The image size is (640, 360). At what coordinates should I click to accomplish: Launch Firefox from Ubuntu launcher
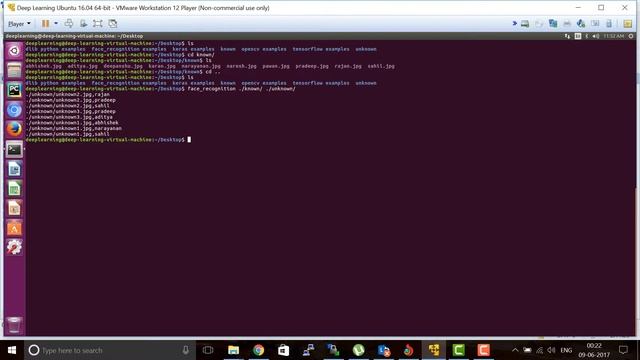tap(14, 129)
